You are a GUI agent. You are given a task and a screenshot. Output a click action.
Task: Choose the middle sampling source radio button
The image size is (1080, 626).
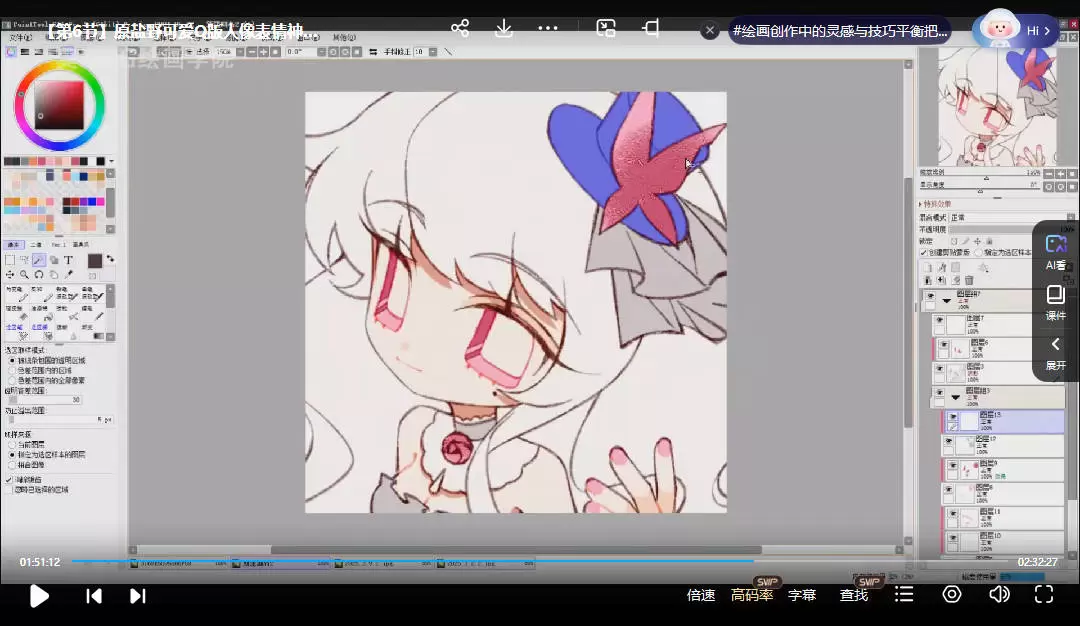point(12,455)
